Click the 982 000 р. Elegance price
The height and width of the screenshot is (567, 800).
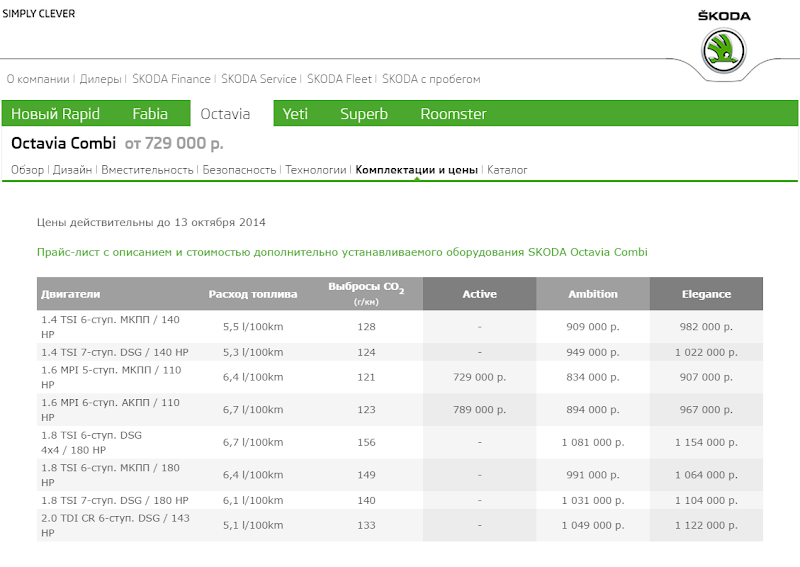(706, 327)
